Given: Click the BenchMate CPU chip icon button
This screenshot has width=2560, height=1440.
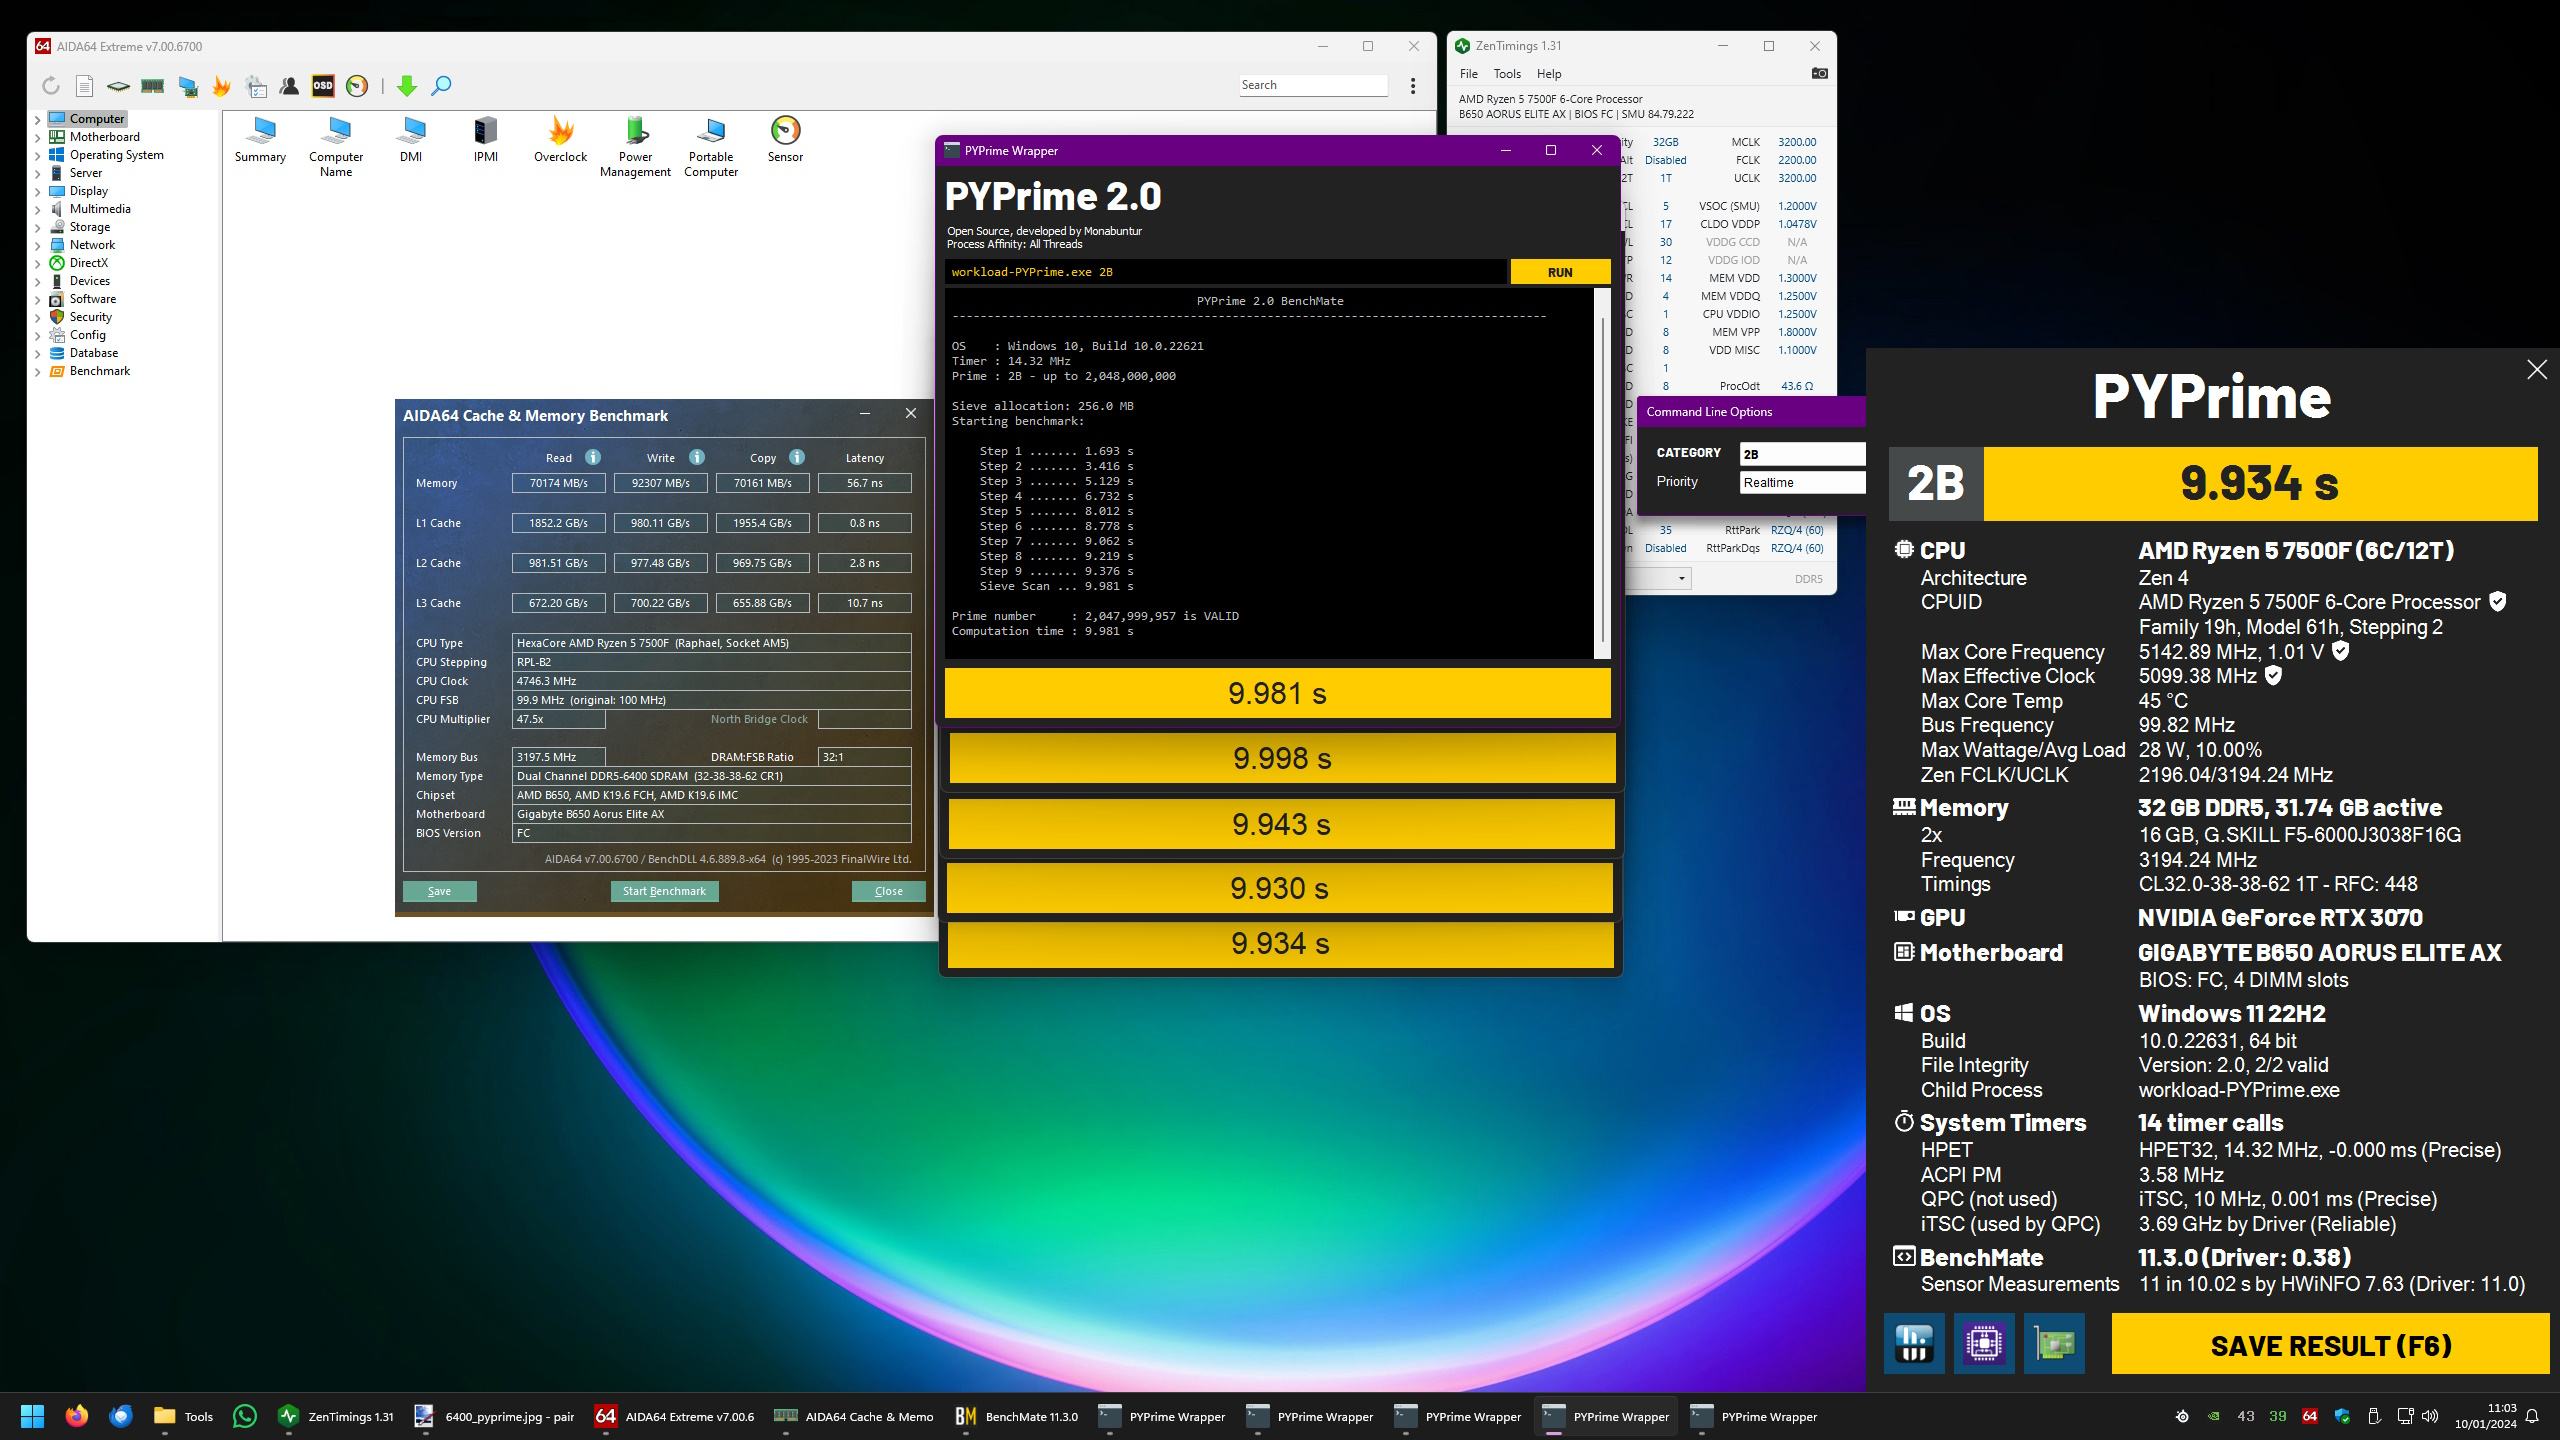Looking at the screenshot, I should tap(1984, 1343).
